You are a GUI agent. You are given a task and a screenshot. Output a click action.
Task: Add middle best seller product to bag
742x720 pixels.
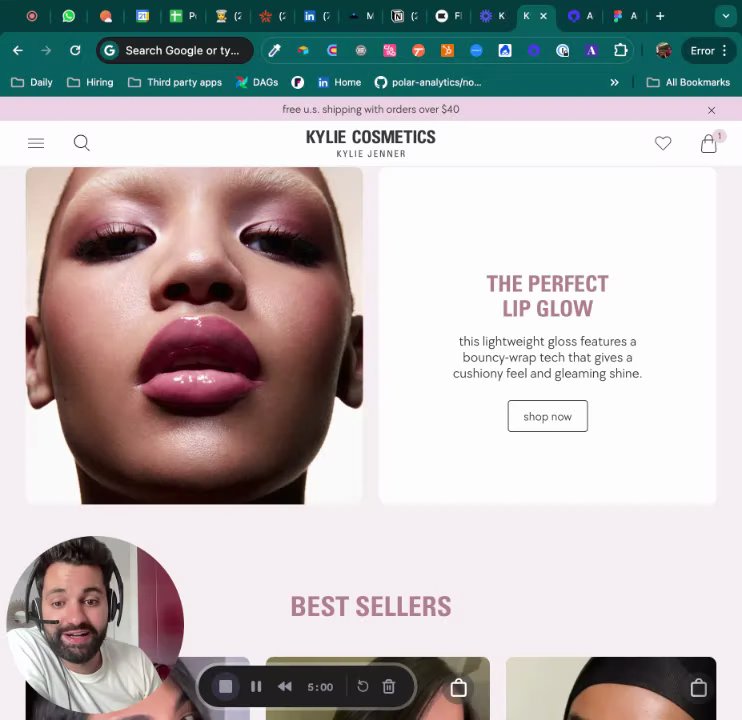pyautogui.click(x=458, y=688)
